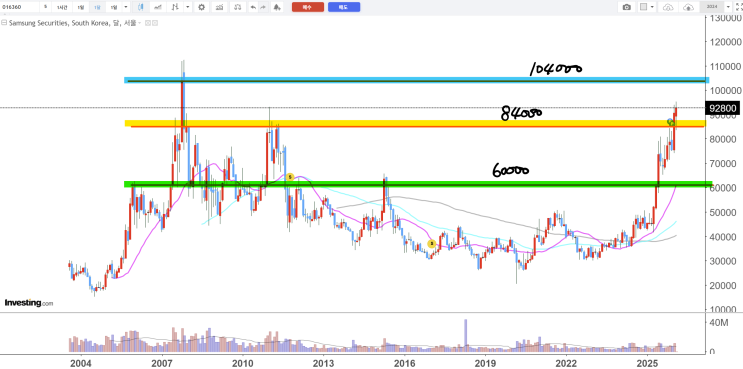Expand the time interval dropdown arrow
Image resolution: width=743 pixels, height=369 pixels.
tap(126, 7)
